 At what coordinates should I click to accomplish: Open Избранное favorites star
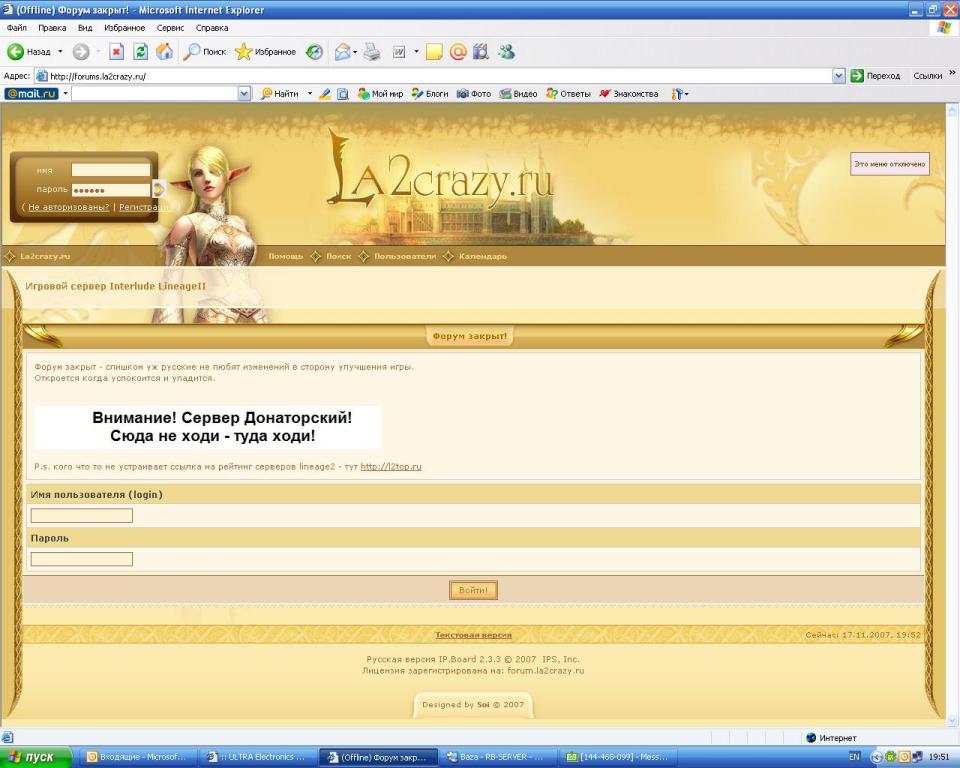[x=266, y=52]
